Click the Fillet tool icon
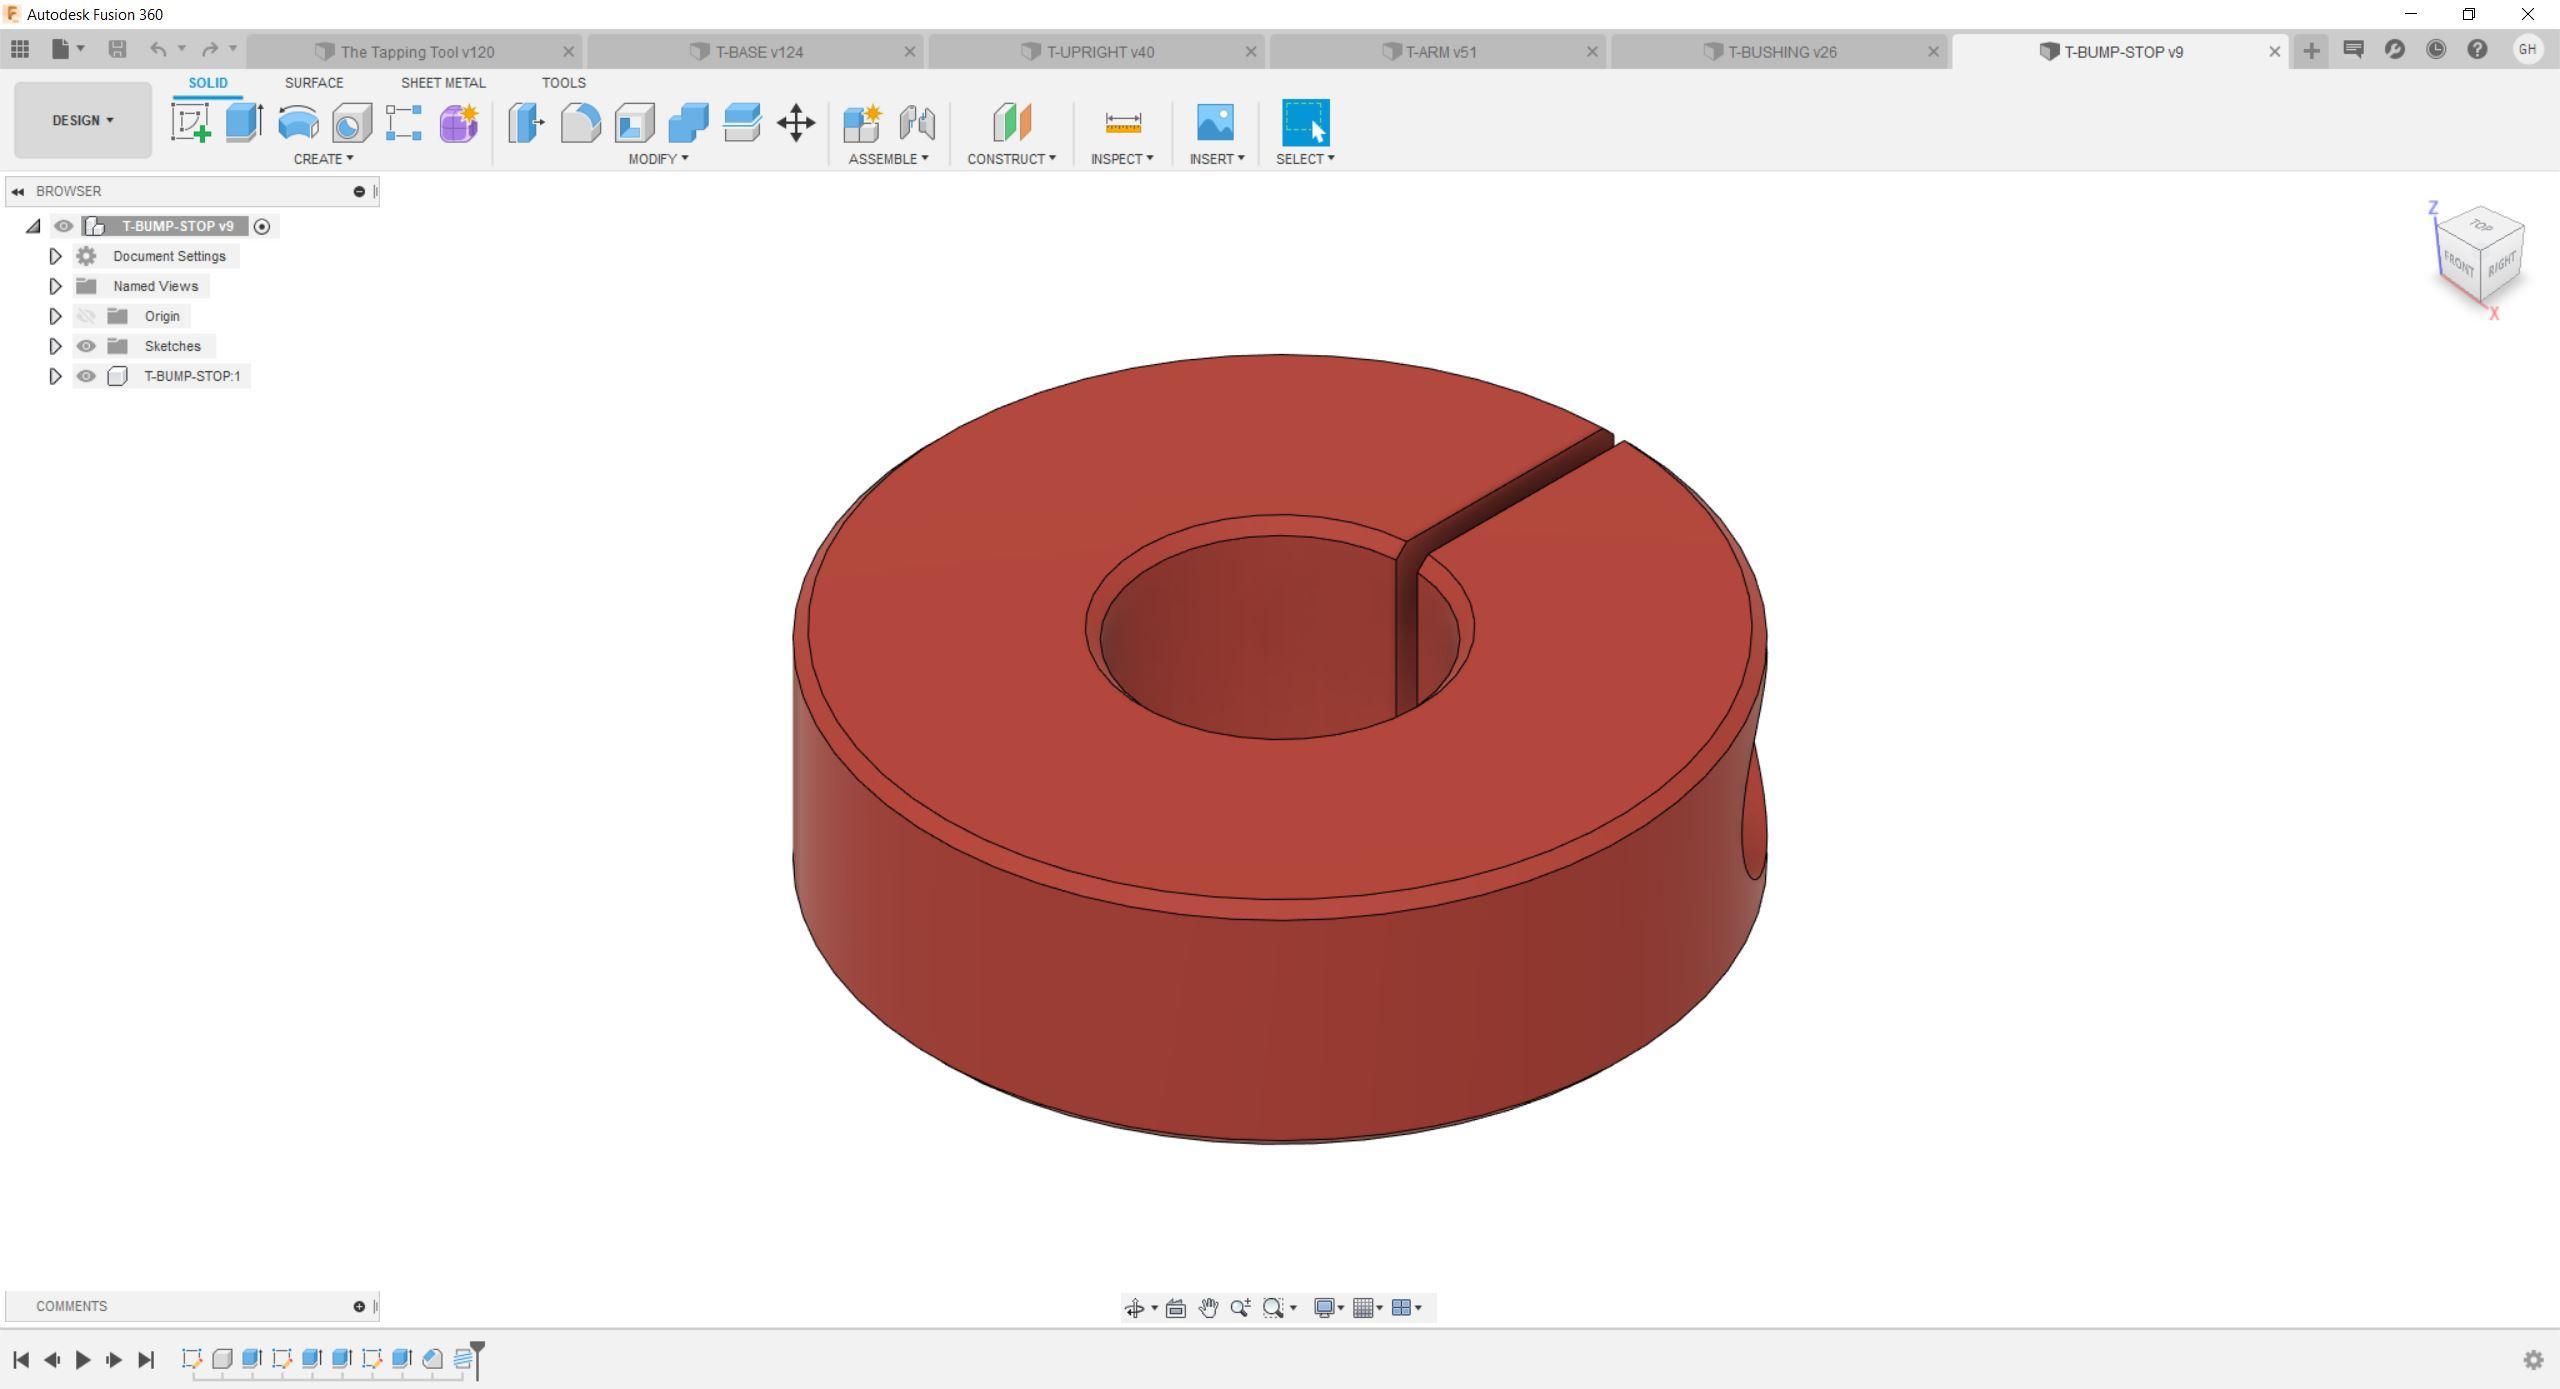The width and height of the screenshot is (2560, 1389). pyautogui.click(x=581, y=122)
